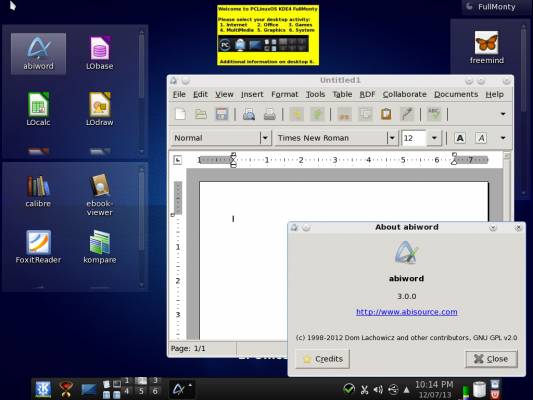This screenshot has width=533, height=400.
Task: Open the font size 12 dropdown
Action: 434,138
